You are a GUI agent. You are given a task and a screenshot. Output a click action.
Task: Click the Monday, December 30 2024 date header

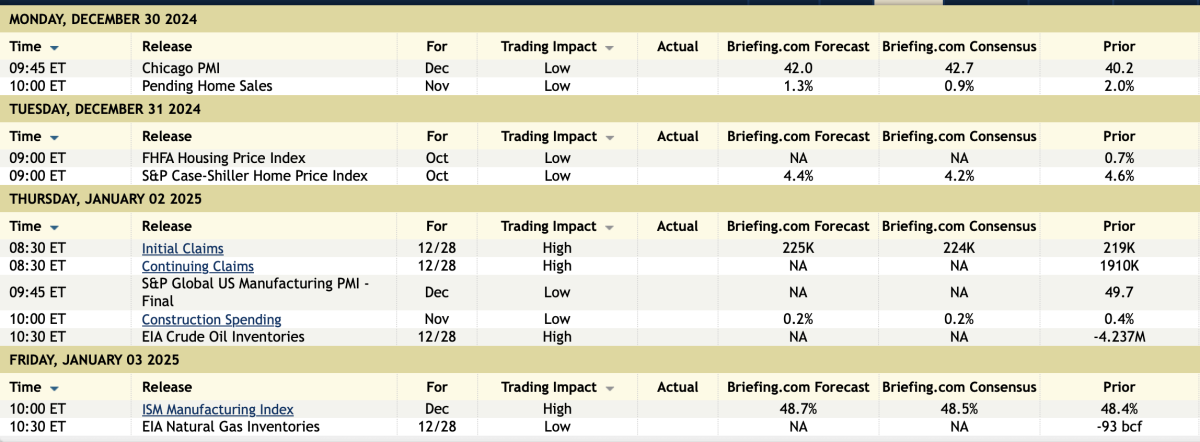click(104, 18)
